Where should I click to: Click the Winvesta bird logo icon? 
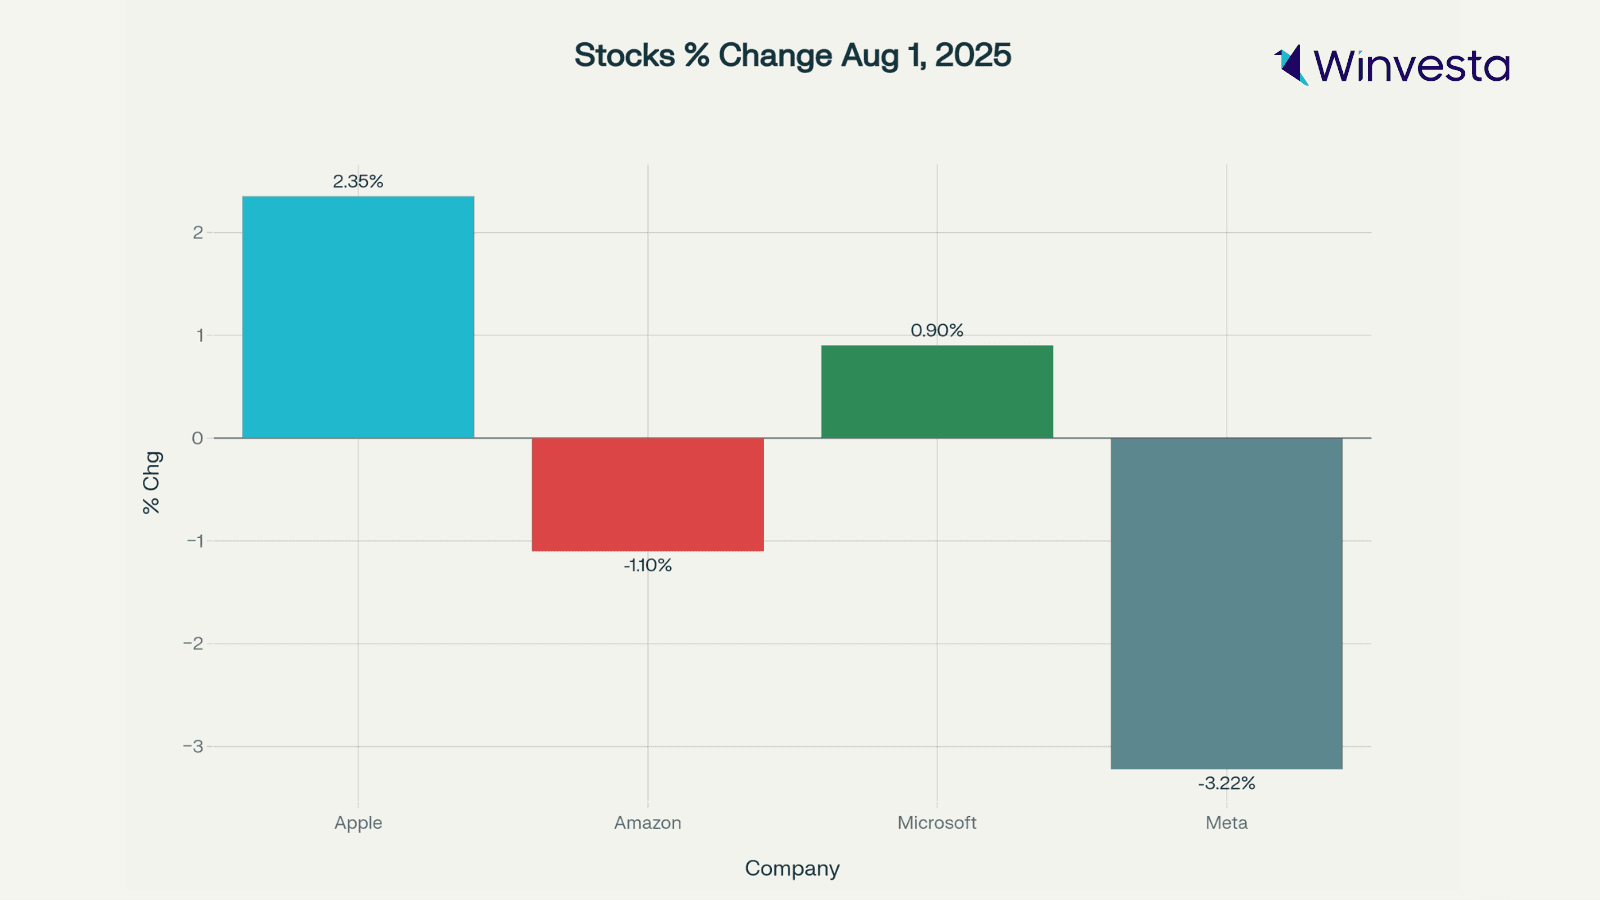[x=1291, y=65]
